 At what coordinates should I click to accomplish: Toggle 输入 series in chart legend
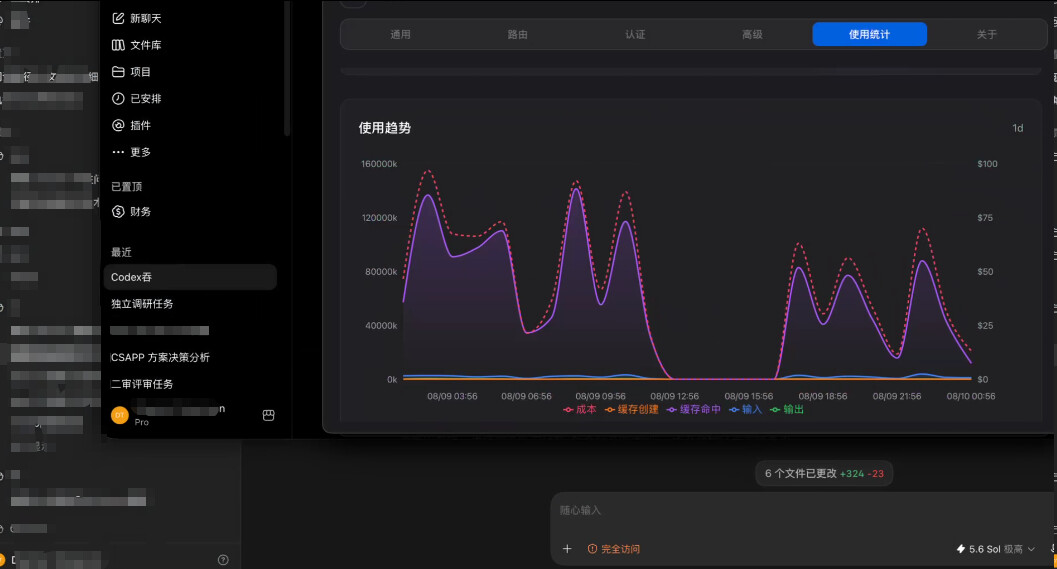tap(746, 409)
